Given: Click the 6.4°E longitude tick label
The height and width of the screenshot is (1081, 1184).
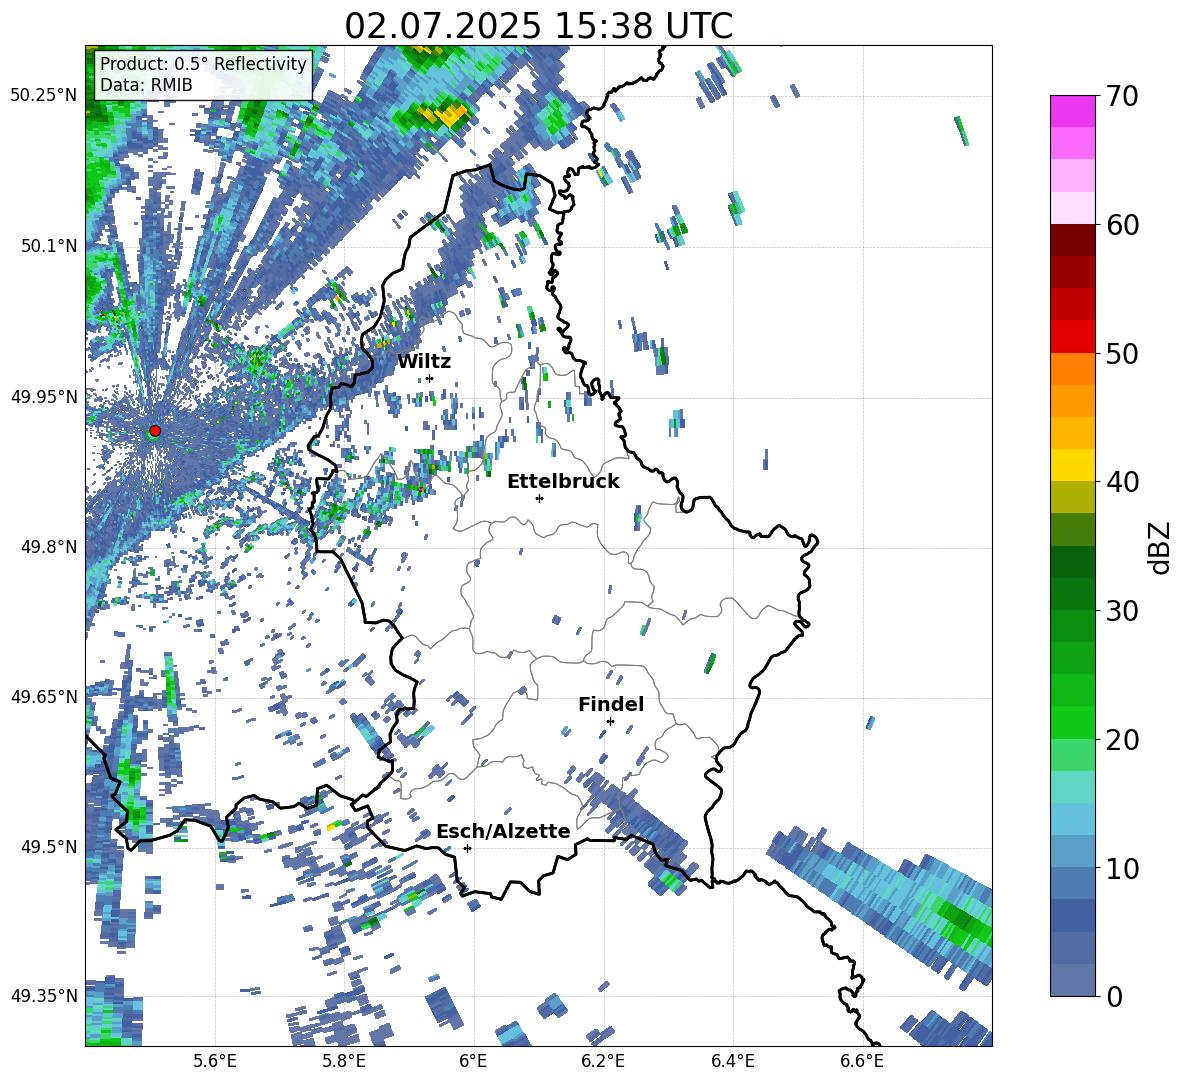Looking at the screenshot, I should 732,1061.
